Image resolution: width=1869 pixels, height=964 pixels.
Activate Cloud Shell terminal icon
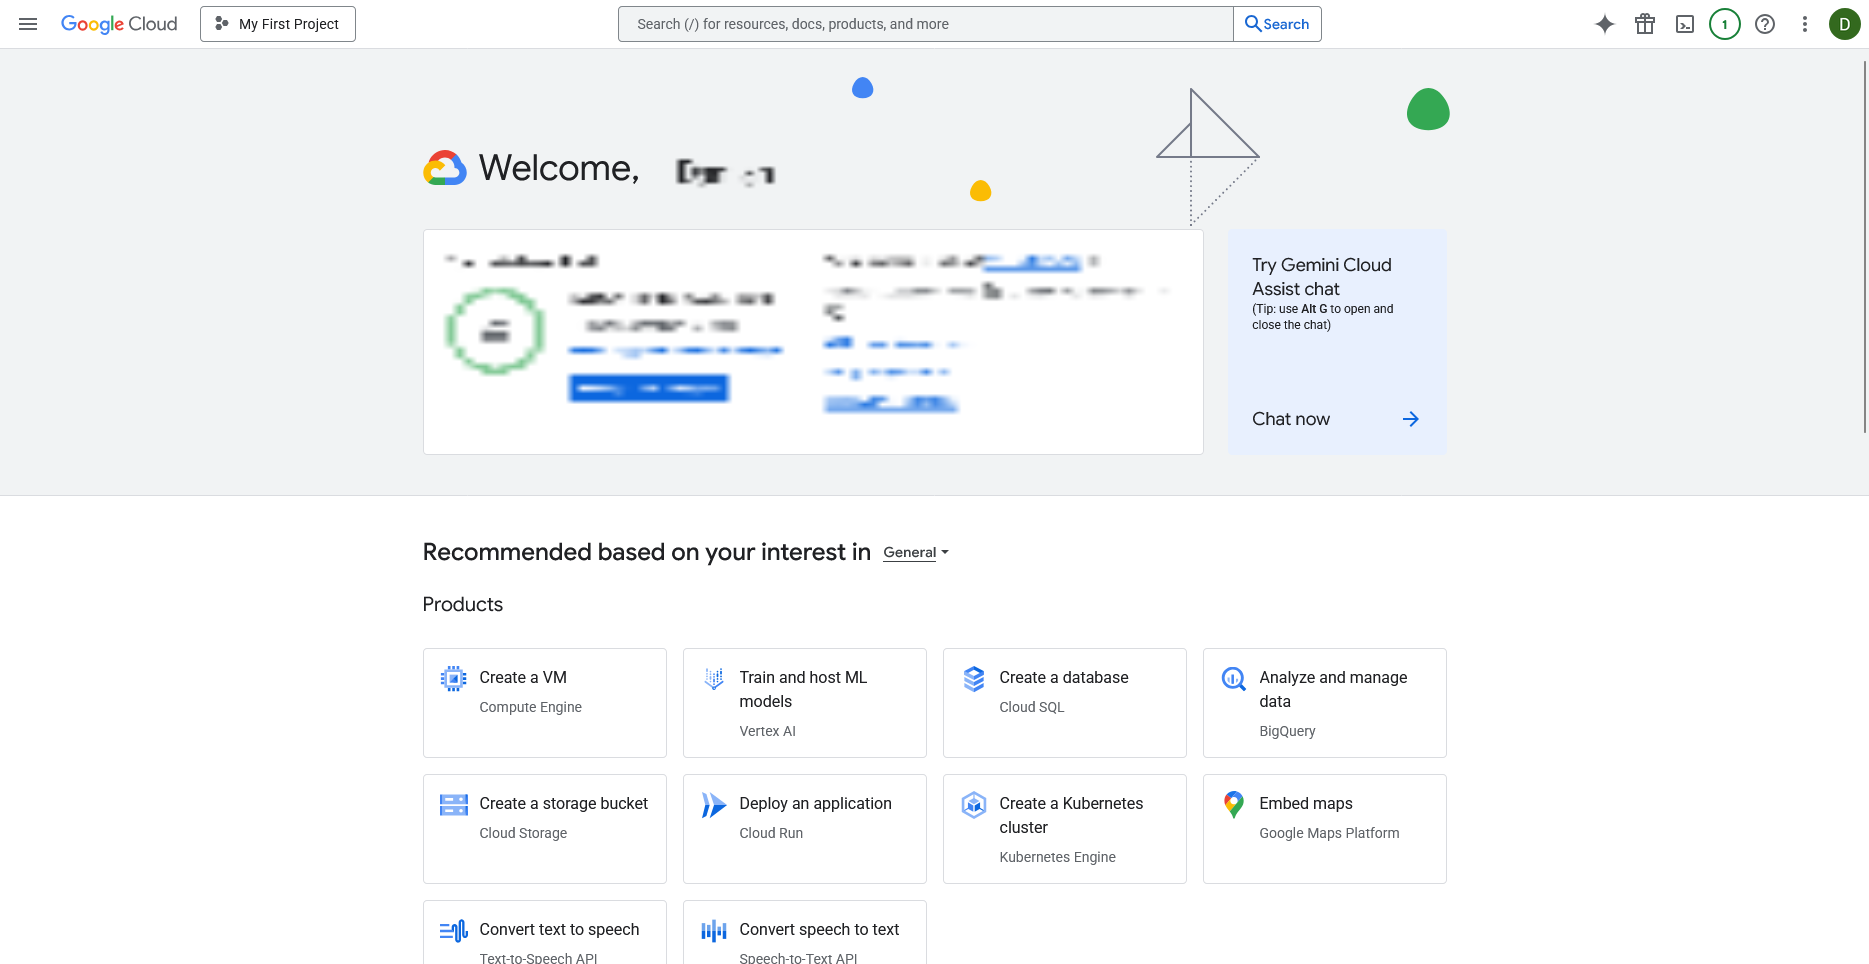coord(1684,24)
